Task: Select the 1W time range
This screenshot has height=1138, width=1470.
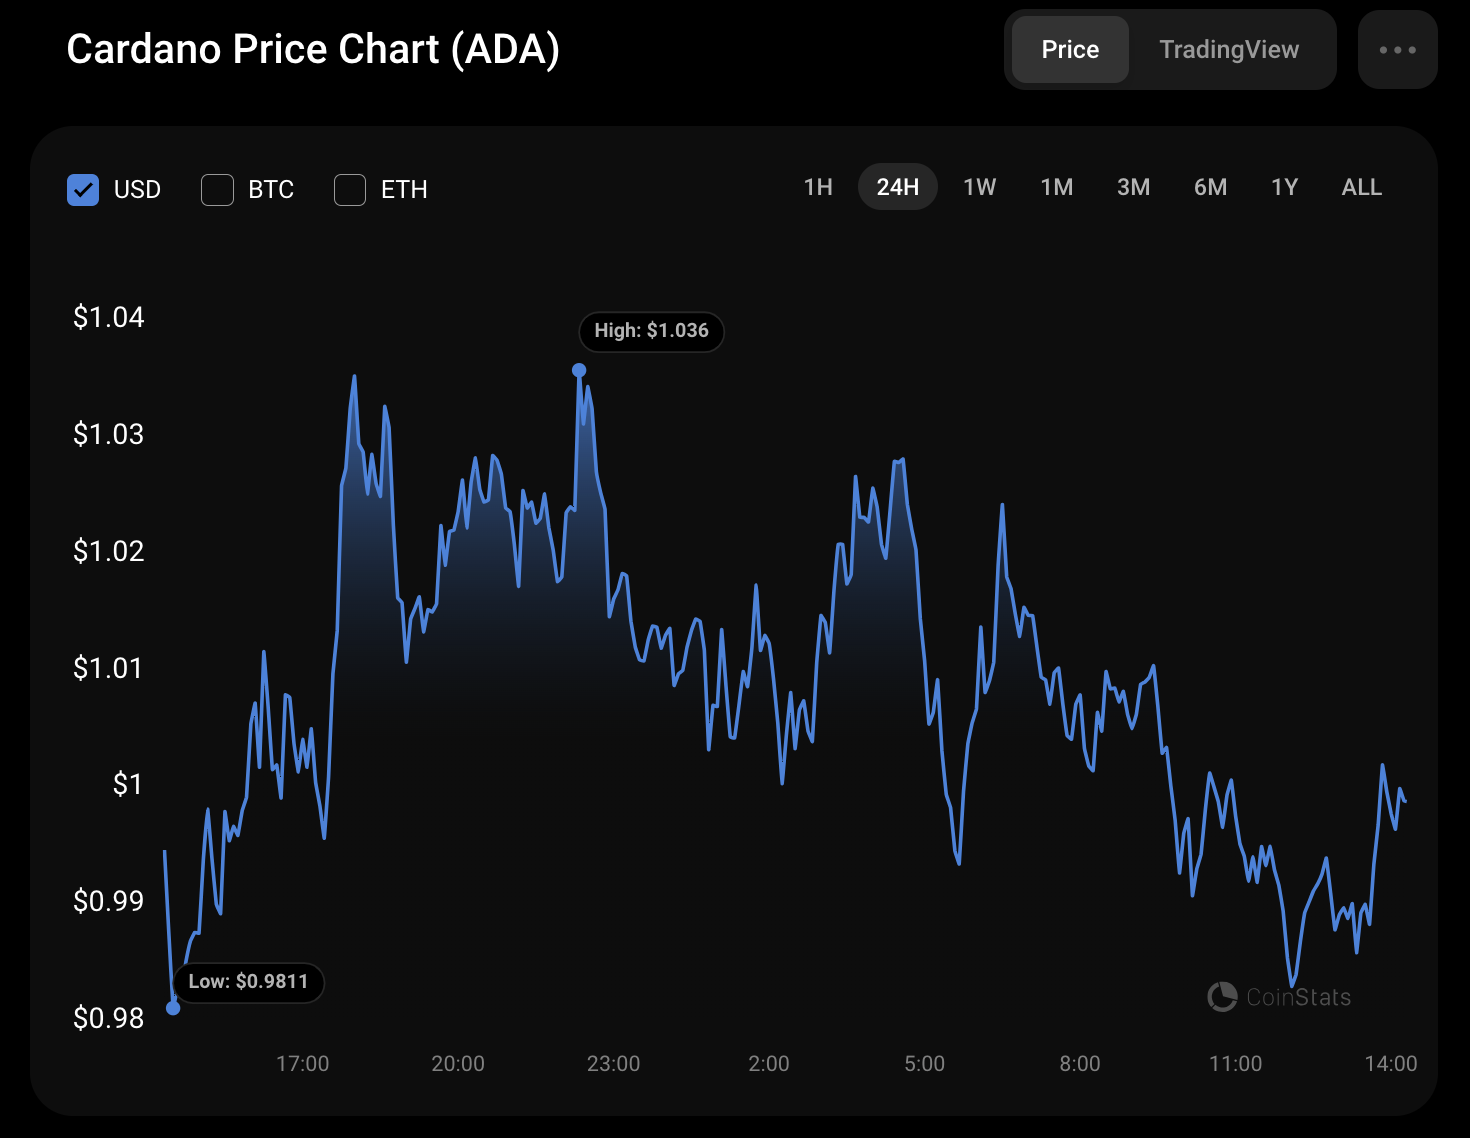Action: tap(979, 187)
